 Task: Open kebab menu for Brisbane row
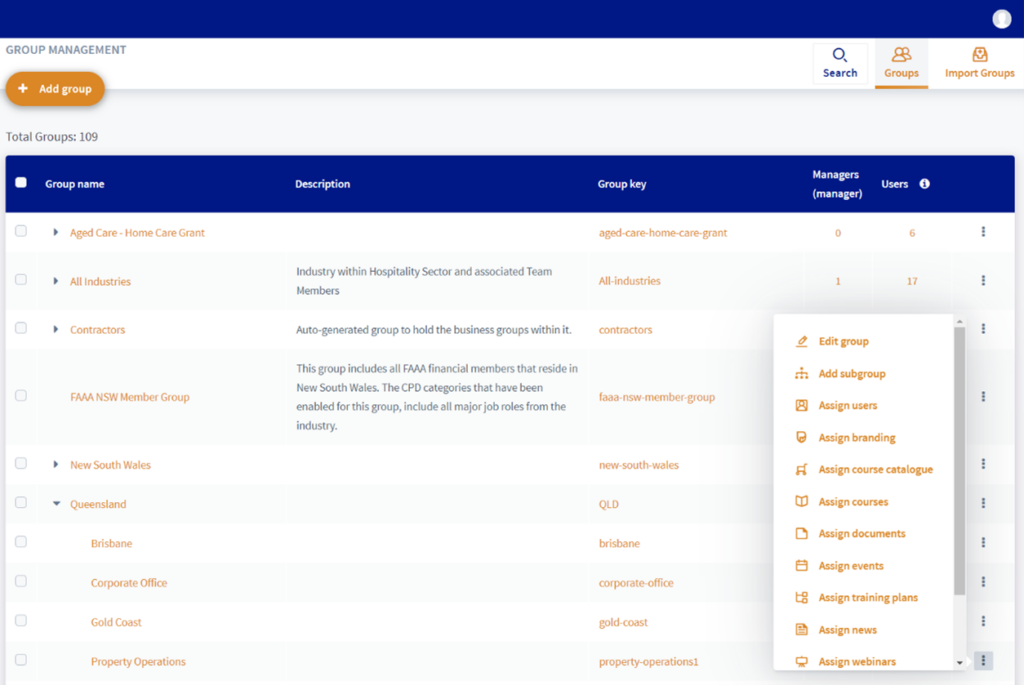click(983, 543)
